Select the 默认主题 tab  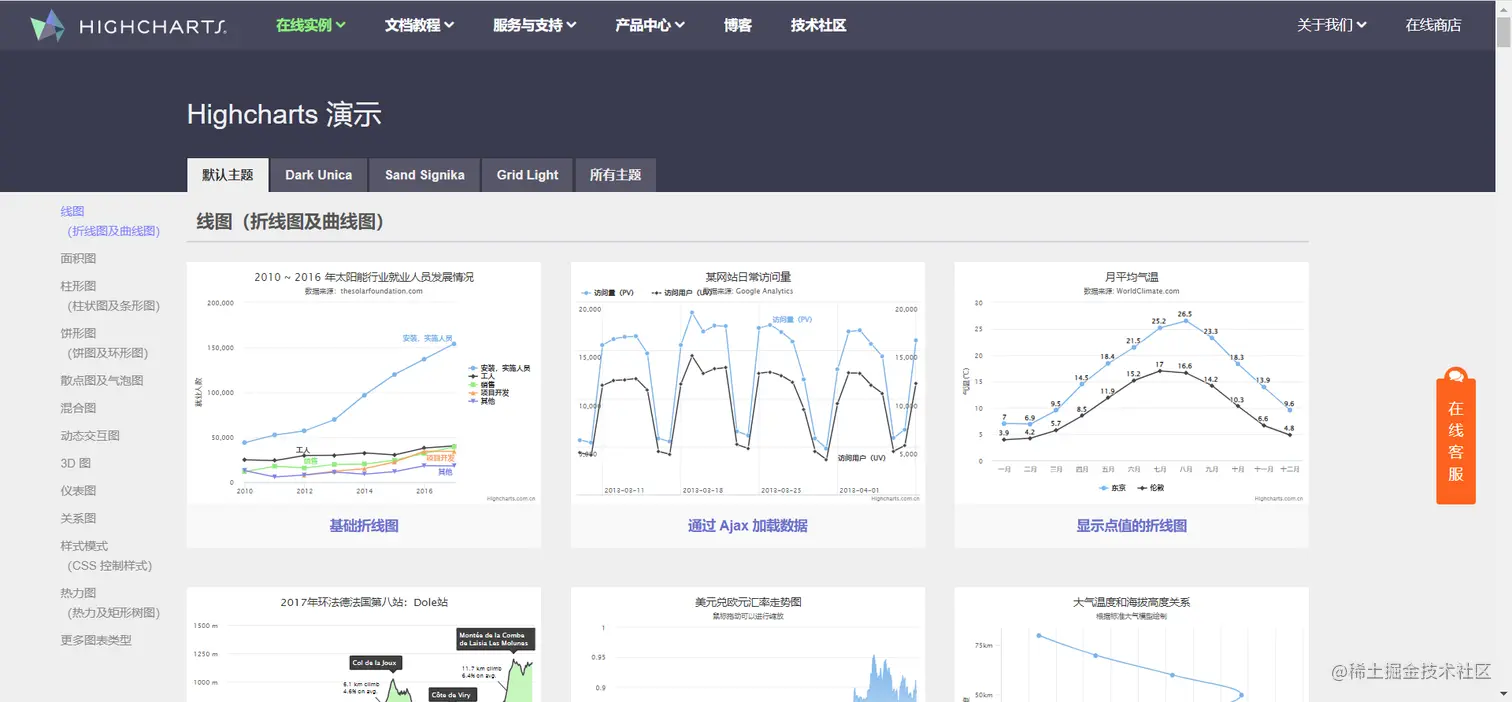pyautogui.click(x=227, y=174)
